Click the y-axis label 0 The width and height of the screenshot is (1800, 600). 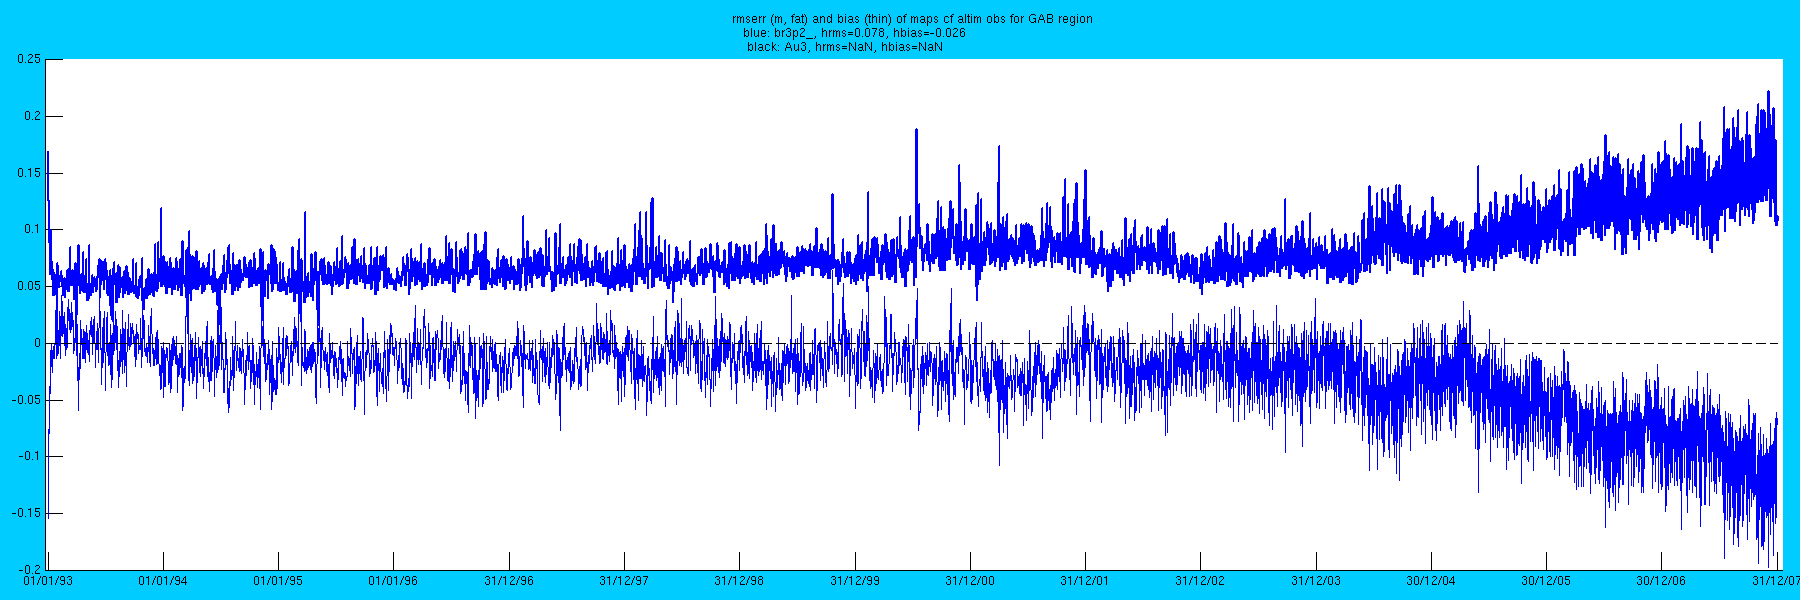(x=38, y=343)
